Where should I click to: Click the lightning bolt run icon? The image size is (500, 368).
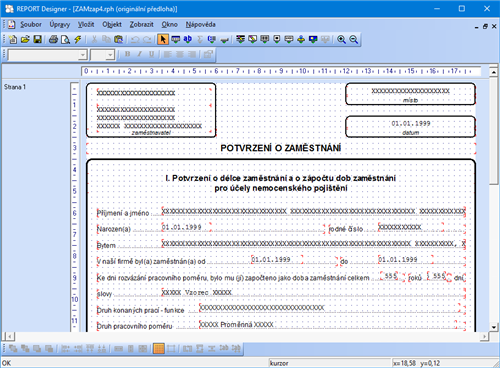click(x=78, y=39)
